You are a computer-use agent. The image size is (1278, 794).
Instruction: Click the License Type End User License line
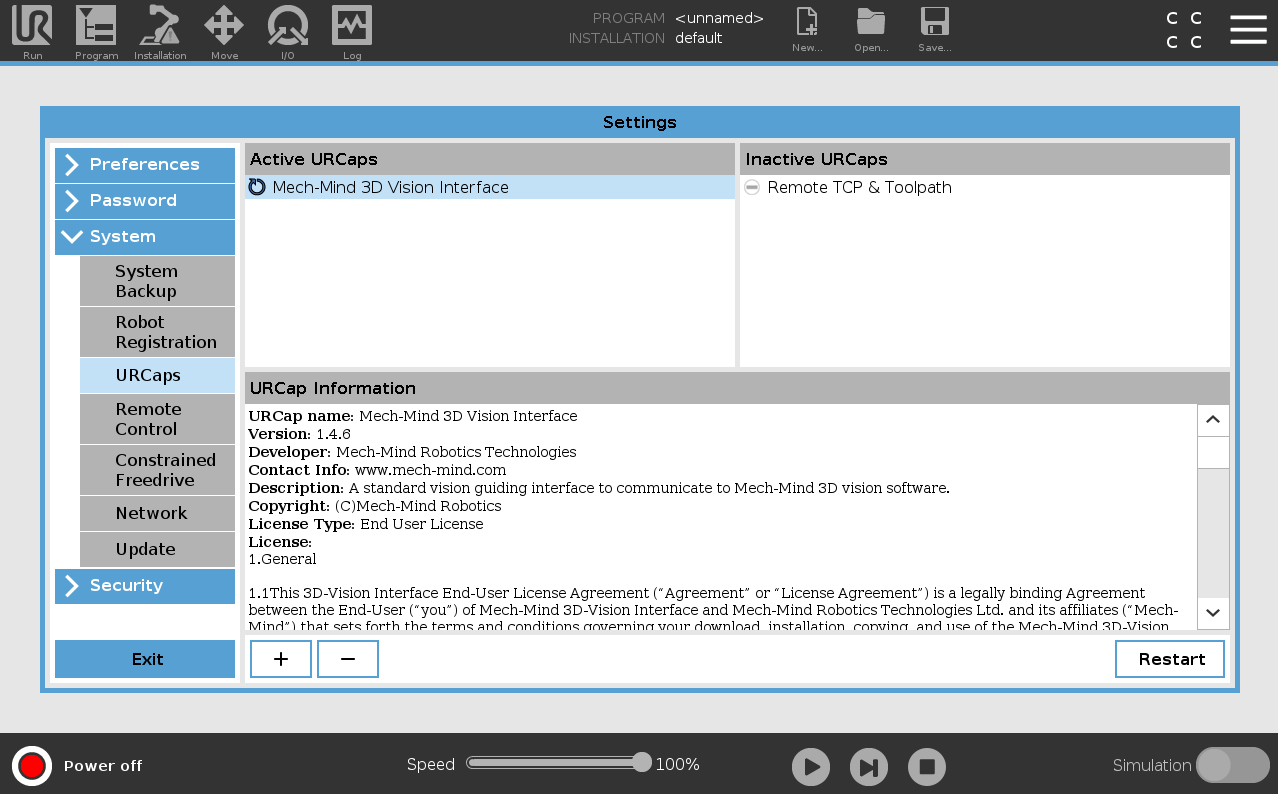(365, 524)
